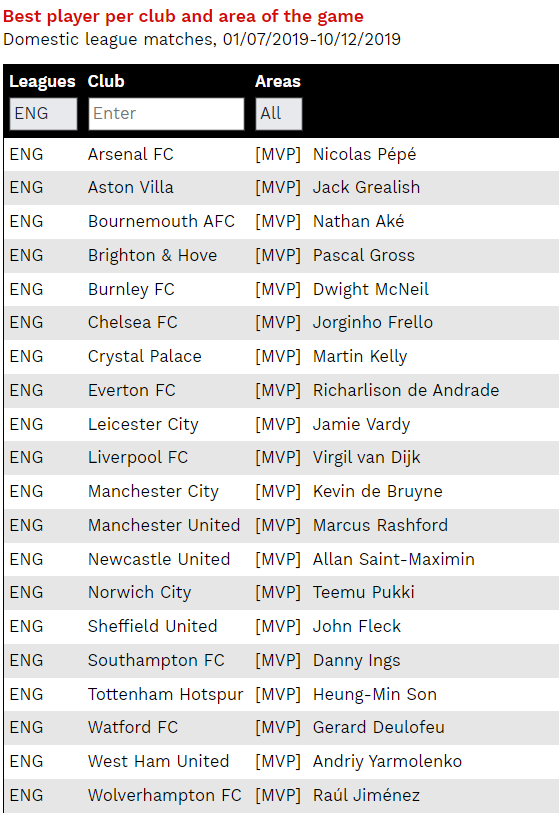Click Kevin de Bruyne player name
Image resolution: width=559 pixels, height=813 pixels.
[x=378, y=492]
